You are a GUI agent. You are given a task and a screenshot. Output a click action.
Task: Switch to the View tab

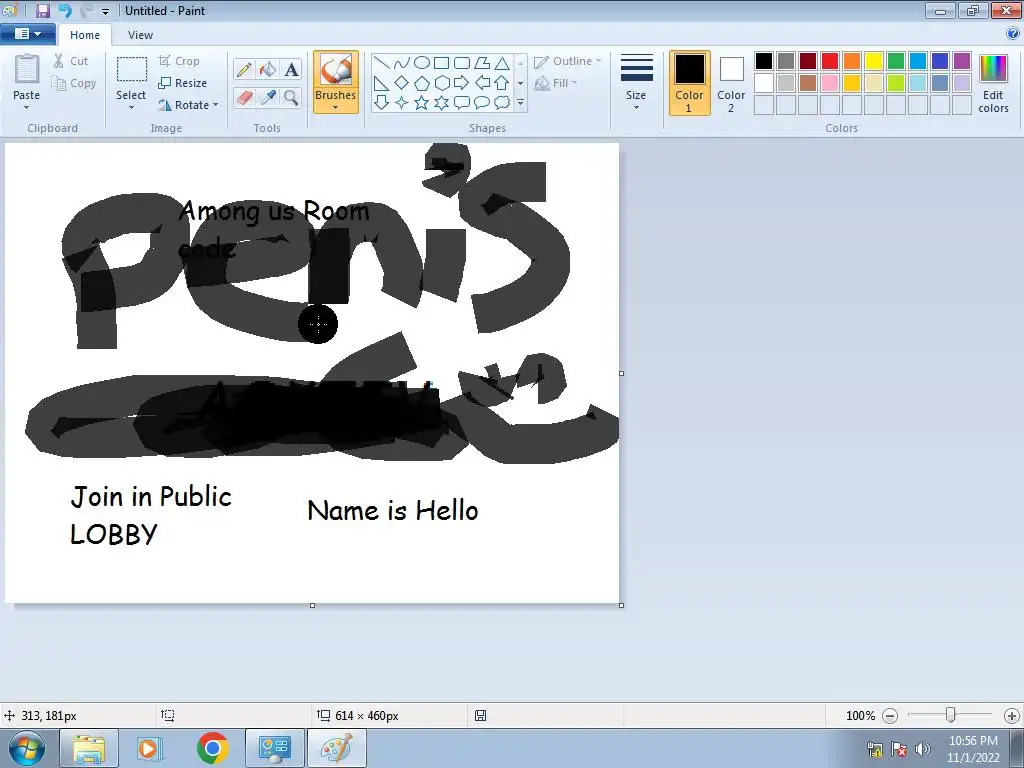(x=140, y=35)
